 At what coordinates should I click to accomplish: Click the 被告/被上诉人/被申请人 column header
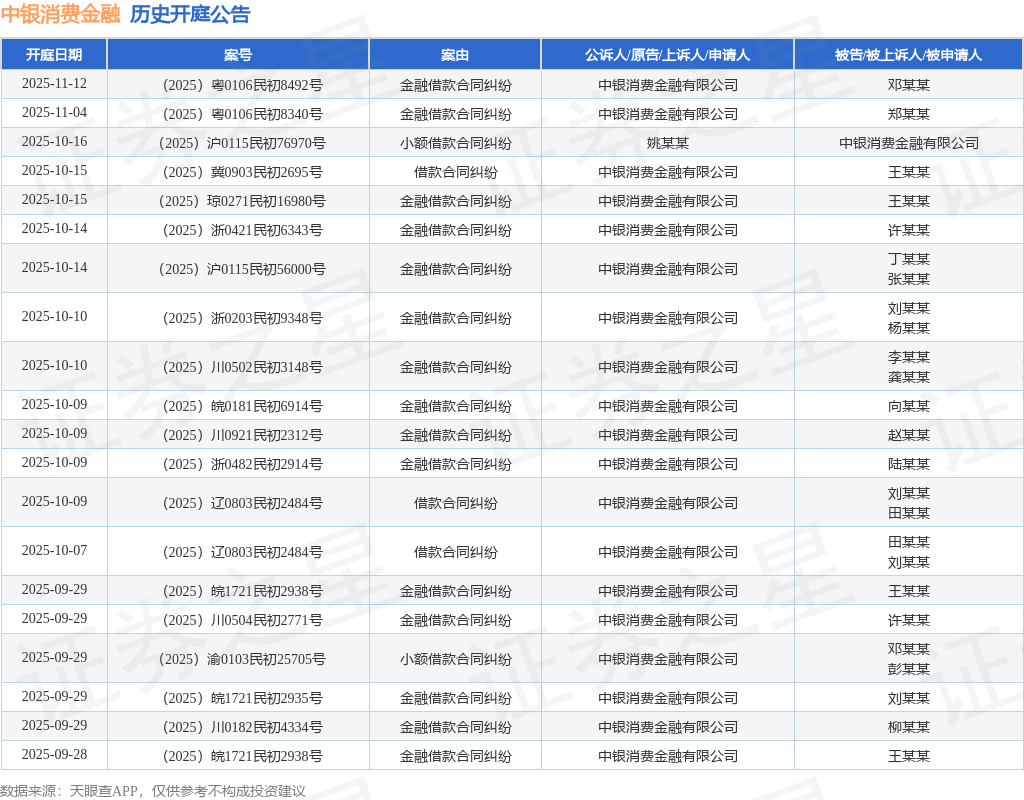(x=908, y=55)
